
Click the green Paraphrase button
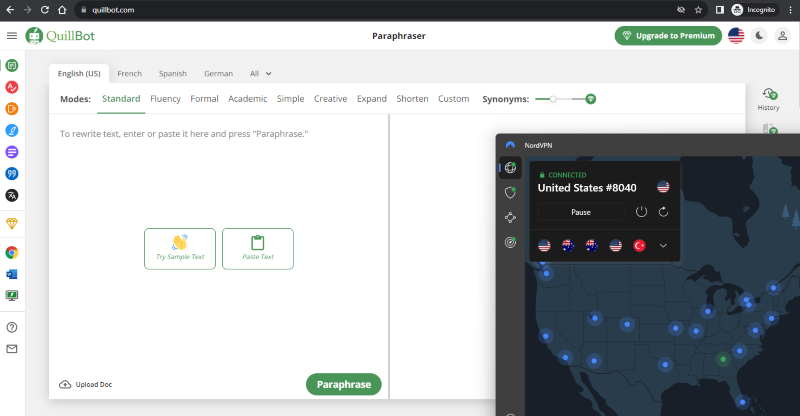343,384
